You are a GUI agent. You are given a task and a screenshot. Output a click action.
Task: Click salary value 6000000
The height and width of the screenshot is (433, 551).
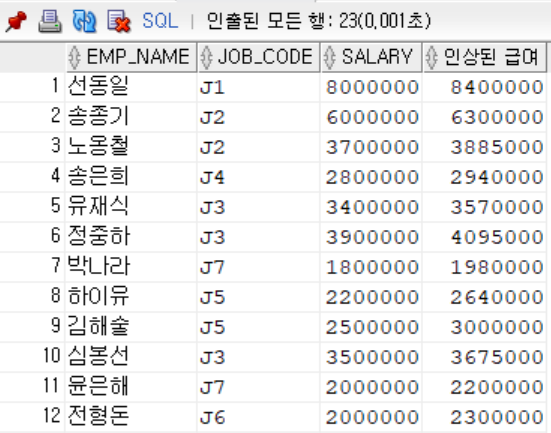372,117
